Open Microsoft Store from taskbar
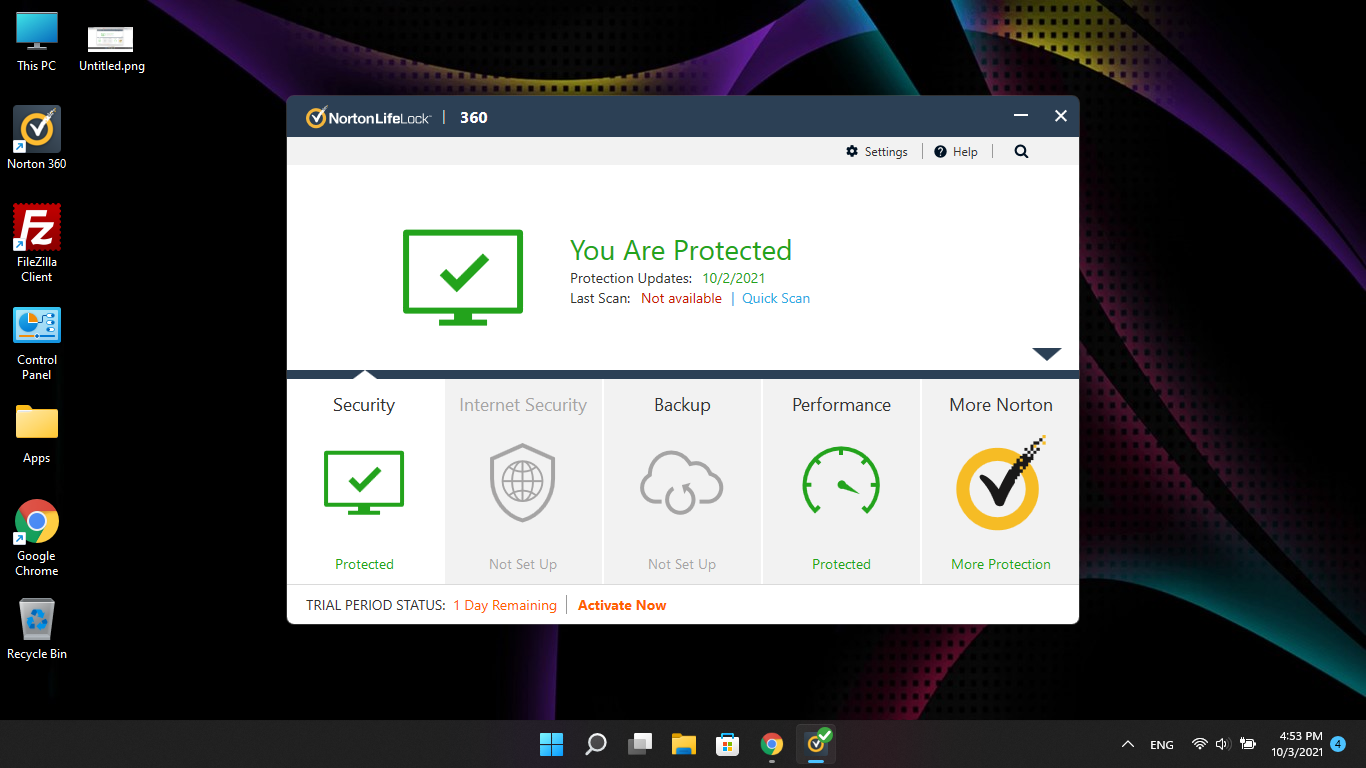 click(727, 744)
